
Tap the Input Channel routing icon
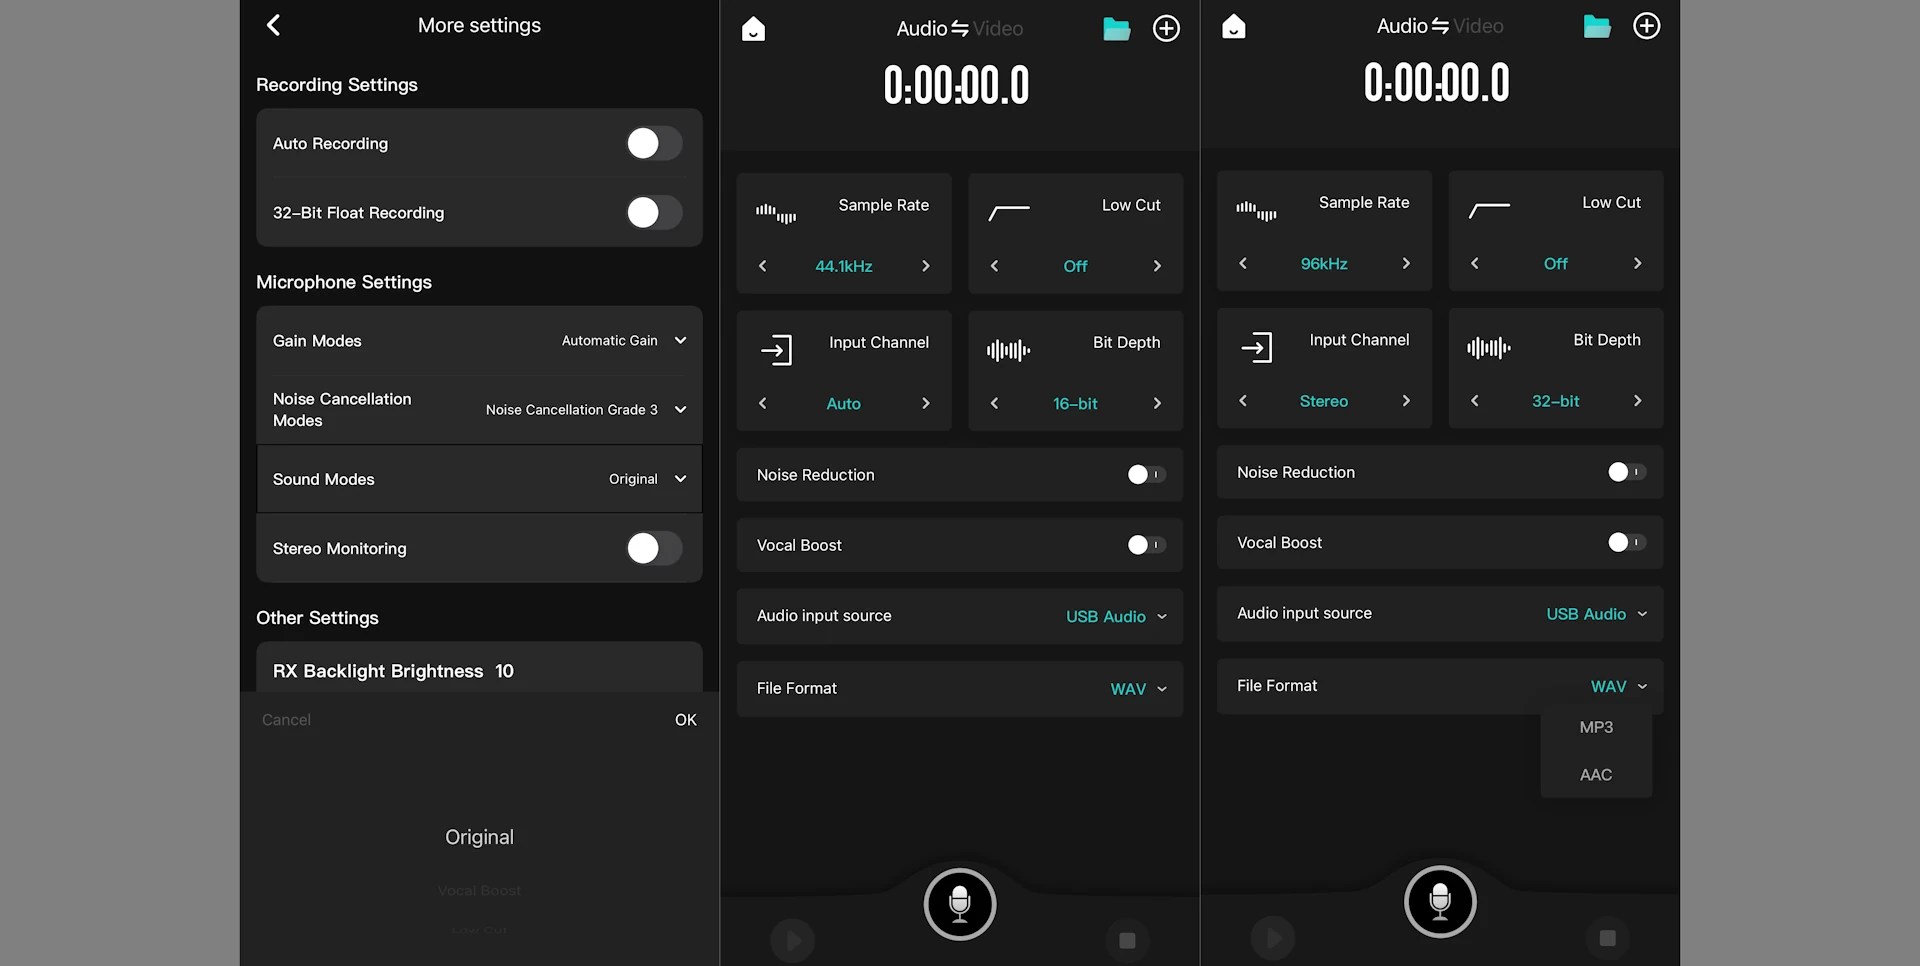point(777,348)
